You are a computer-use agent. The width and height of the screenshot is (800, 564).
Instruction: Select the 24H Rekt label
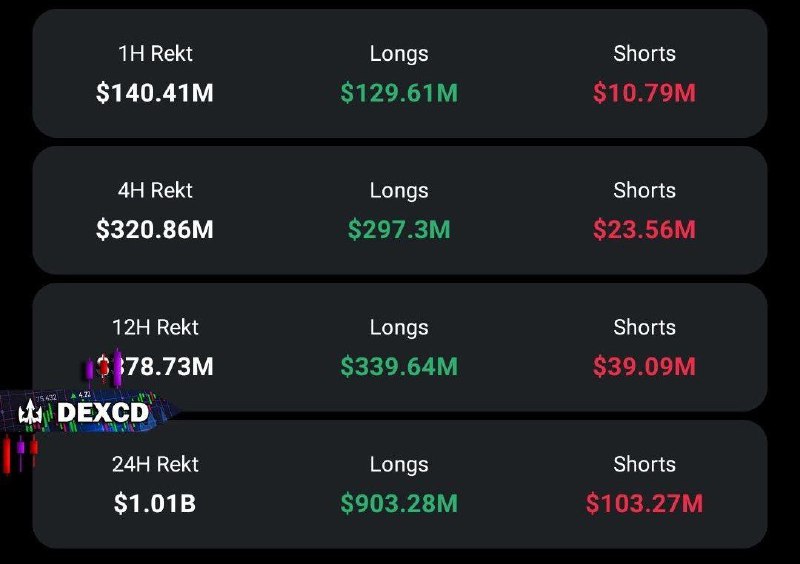point(155,464)
